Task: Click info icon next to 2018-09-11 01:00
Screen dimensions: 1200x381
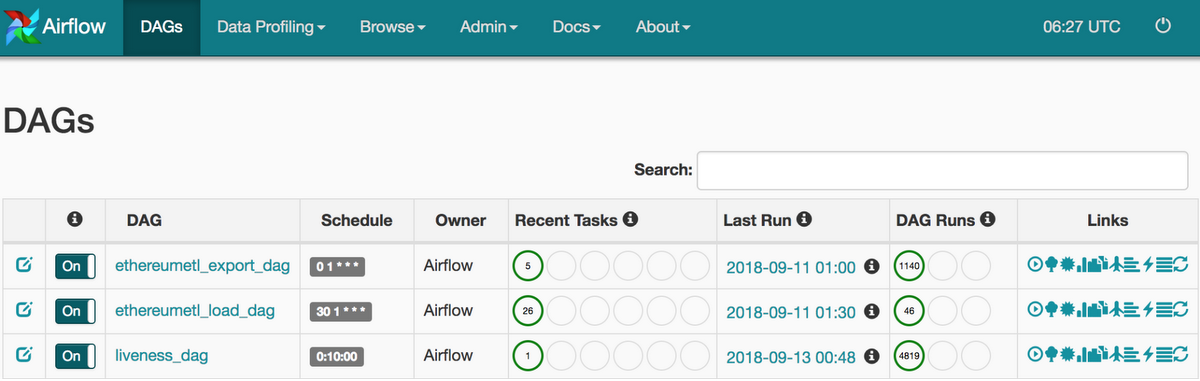Action: (871, 266)
